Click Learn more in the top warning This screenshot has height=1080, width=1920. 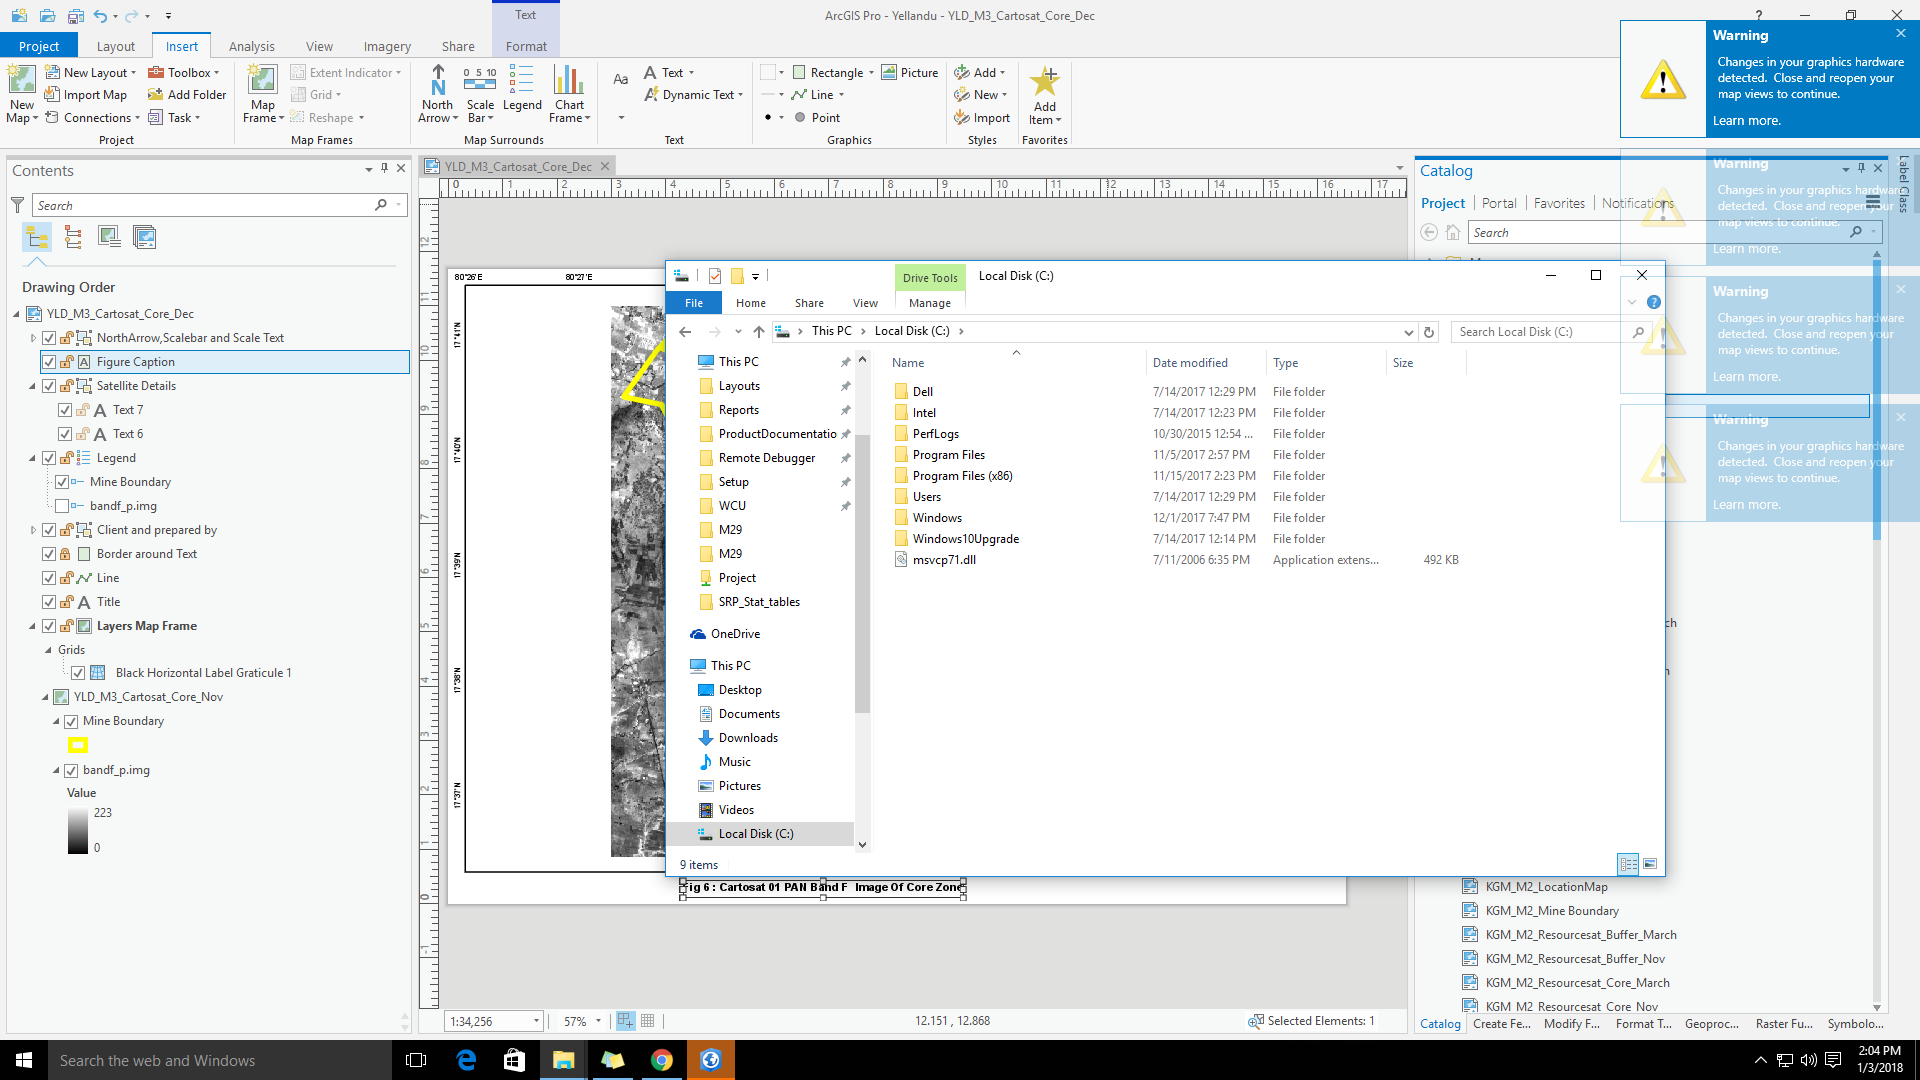(1746, 120)
